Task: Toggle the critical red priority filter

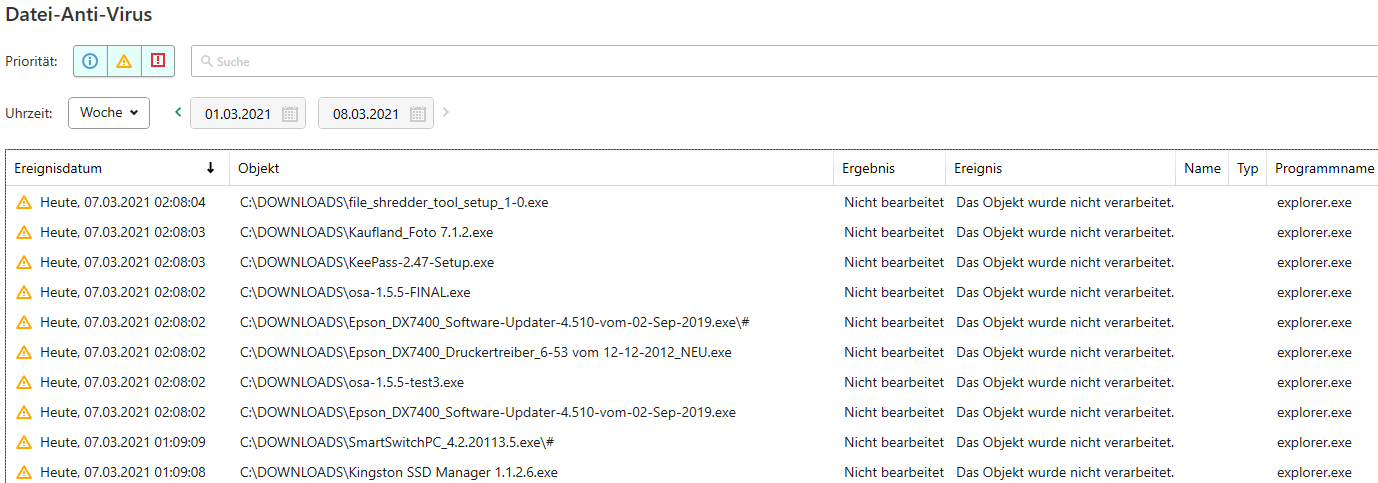Action: (x=158, y=61)
